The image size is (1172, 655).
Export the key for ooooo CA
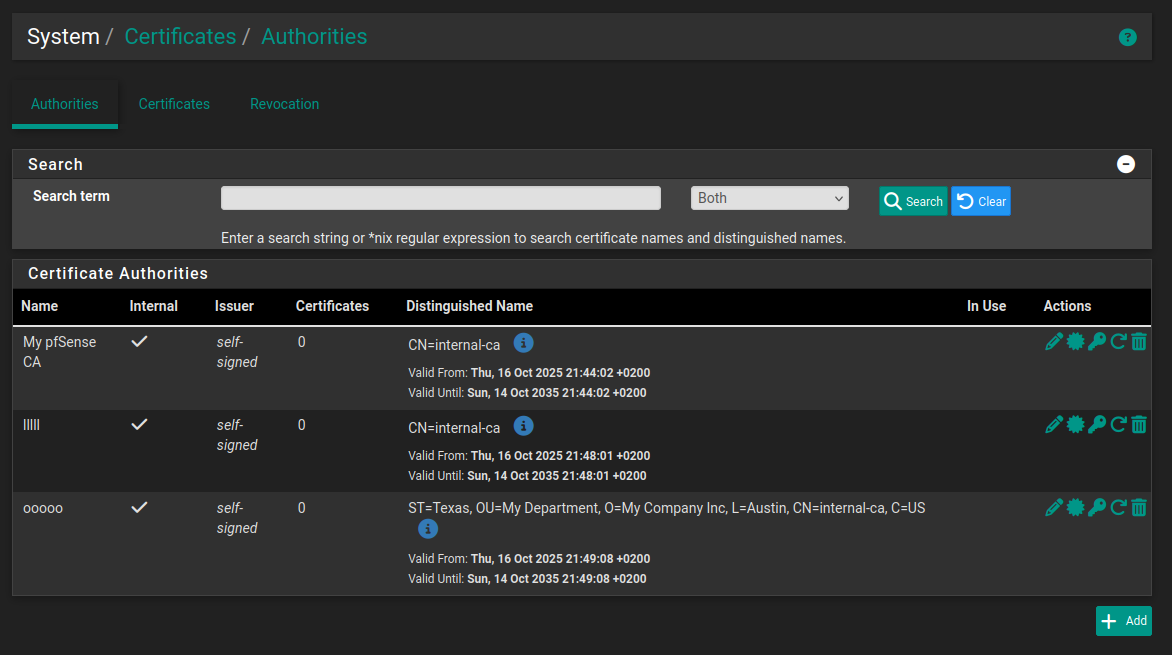tap(1097, 508)
